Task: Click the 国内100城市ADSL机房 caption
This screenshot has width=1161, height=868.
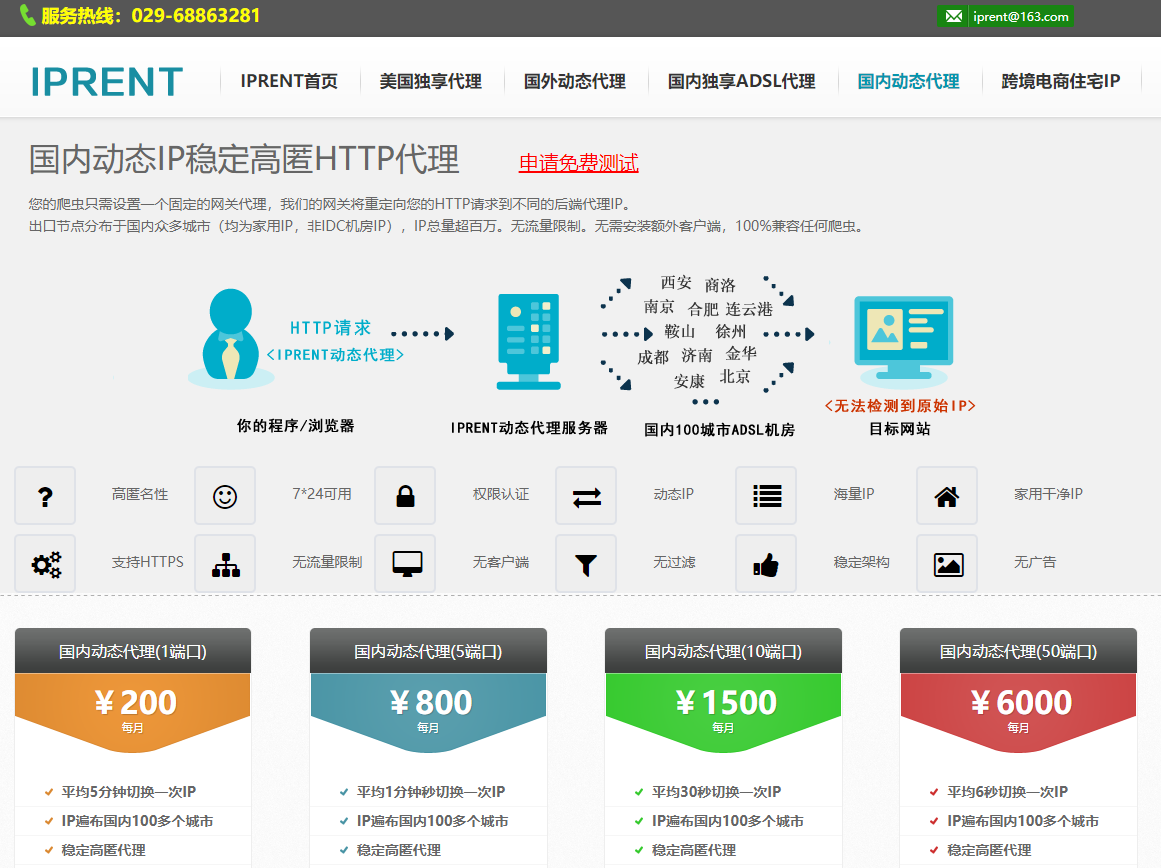Action: [719, 430]
